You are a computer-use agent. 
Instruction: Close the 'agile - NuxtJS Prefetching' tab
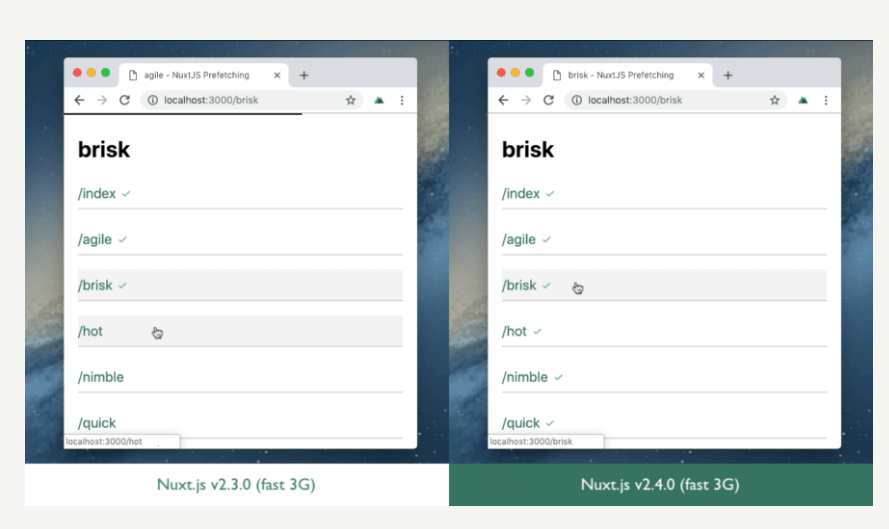(x=277, y=75)
